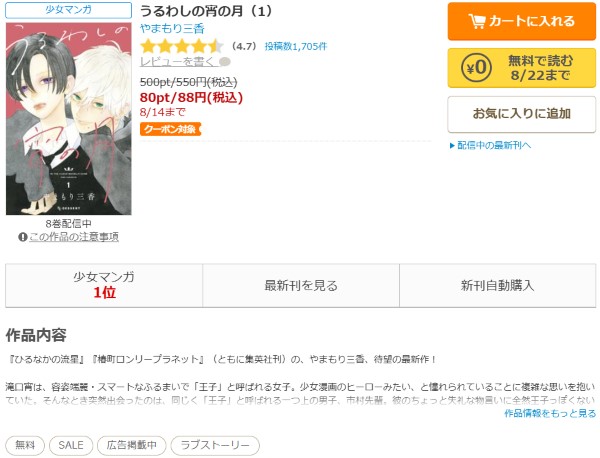The height and width of the screenshot is (458, 600).
Task: Click the speech bubble icon beside レビューを書く
Action: tap(226, 61)
